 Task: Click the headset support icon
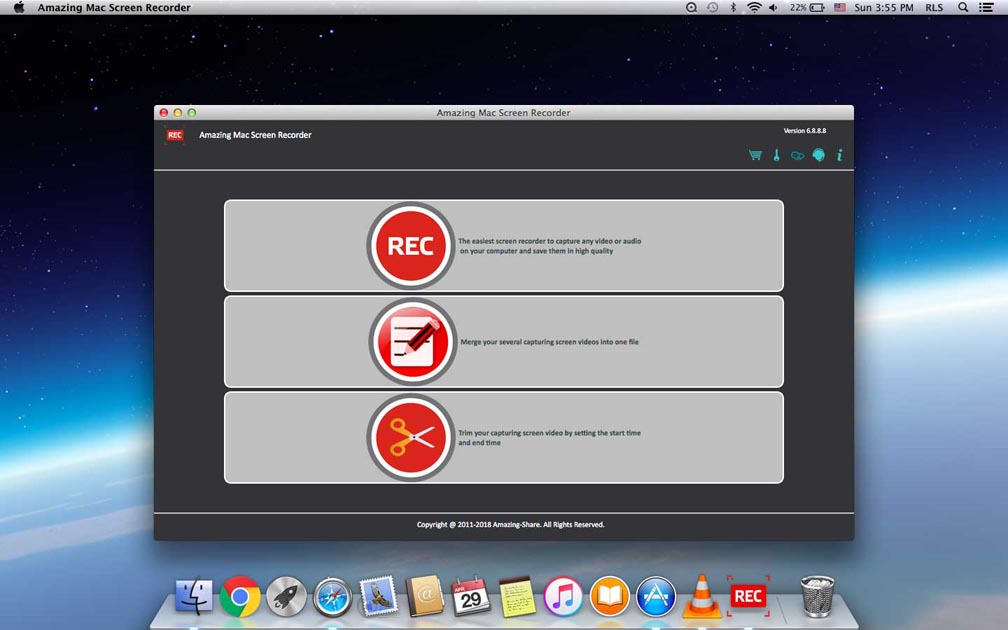coord(818,155)
